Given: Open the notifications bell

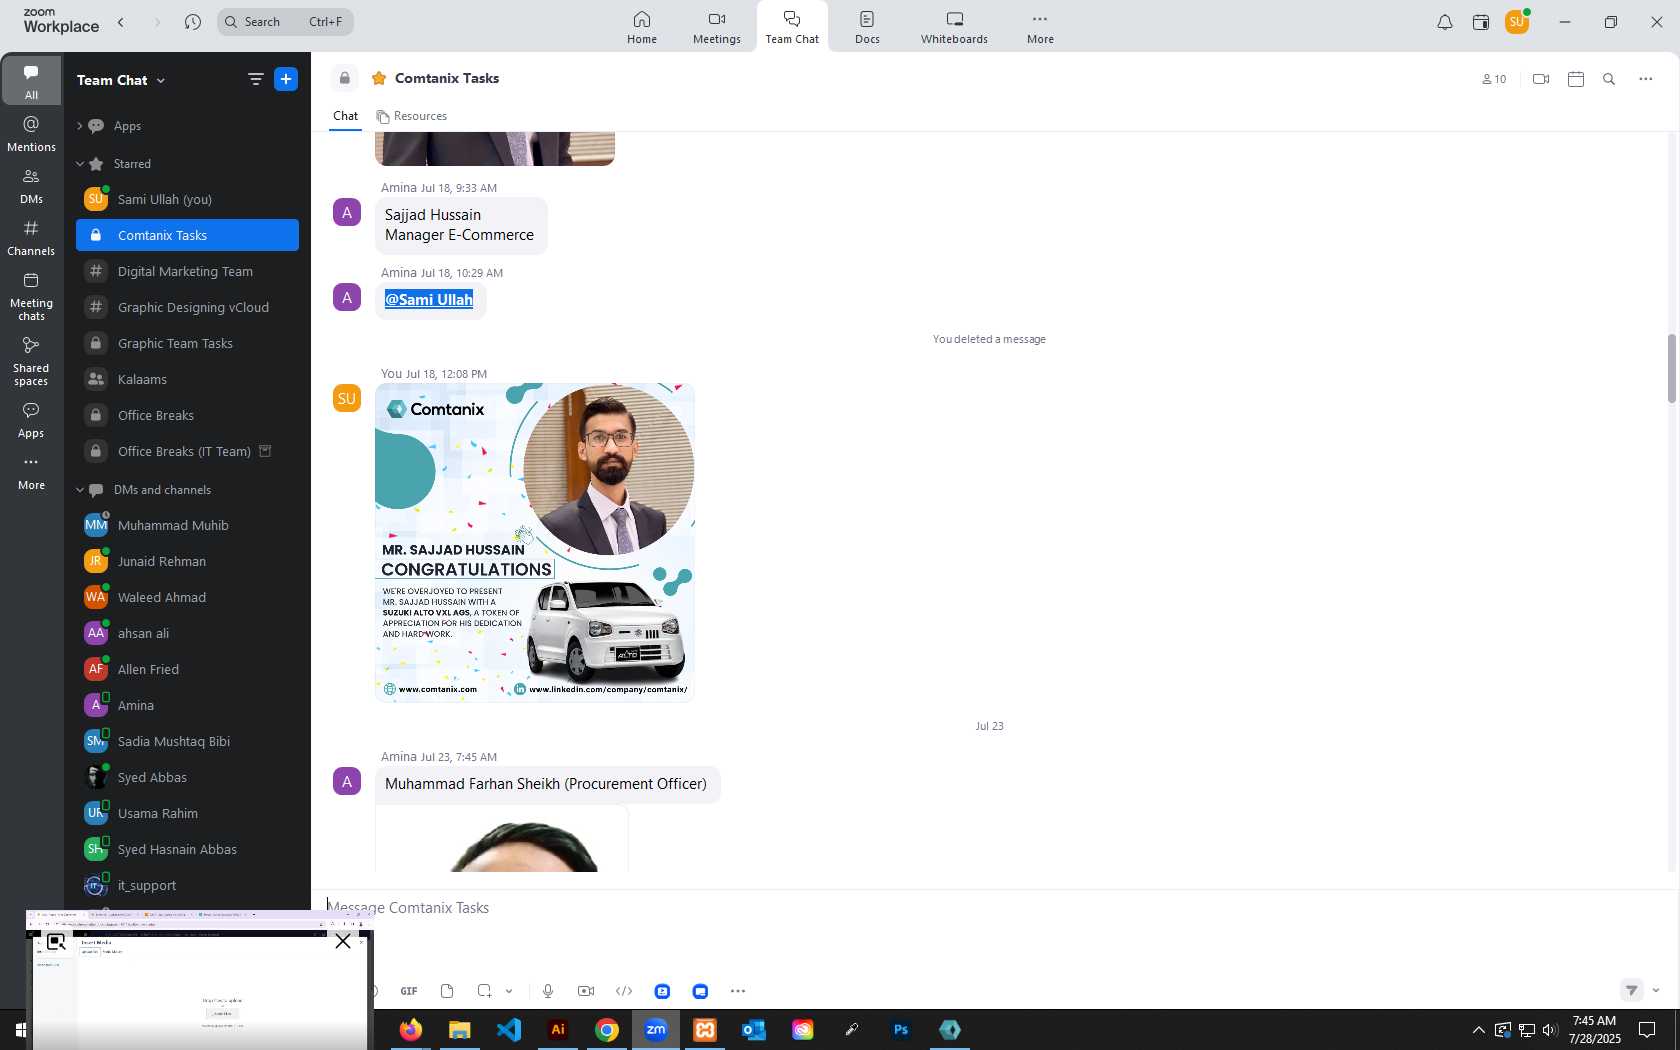Looking at the screenshot, I should [x=1445, y=22].
